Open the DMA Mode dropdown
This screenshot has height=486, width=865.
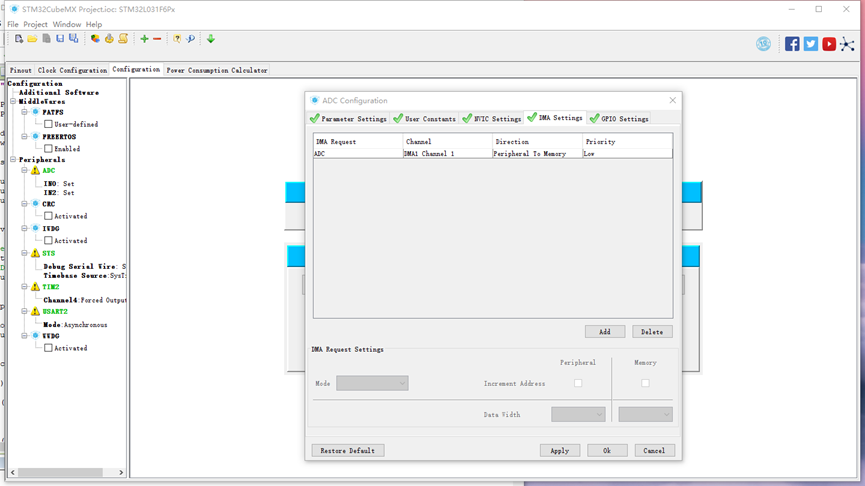(372, 383)
